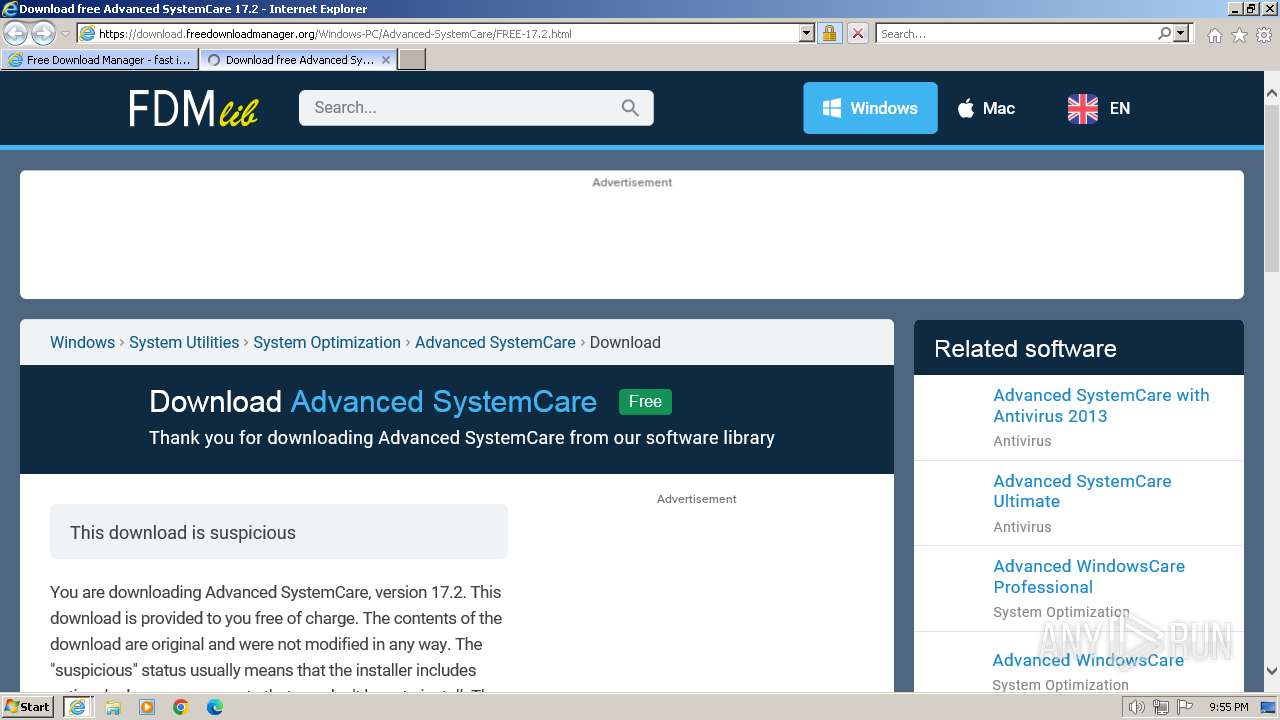Click the scrollbar down arrow
This screenshot has height=720, width=1280.
[x=1272, y=671]
